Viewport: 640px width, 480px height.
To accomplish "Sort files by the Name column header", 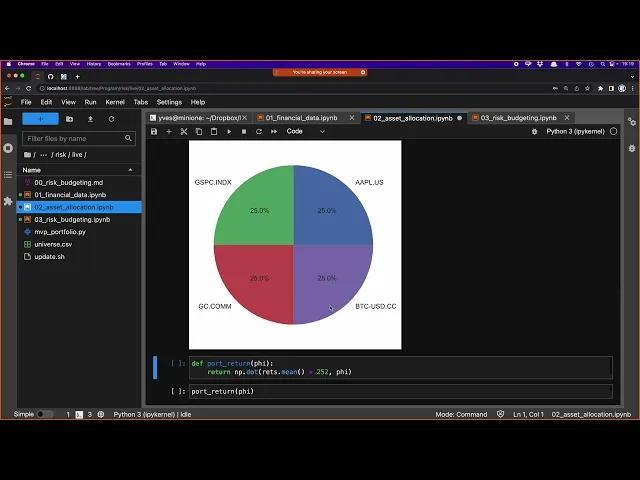I will point(78,170).
